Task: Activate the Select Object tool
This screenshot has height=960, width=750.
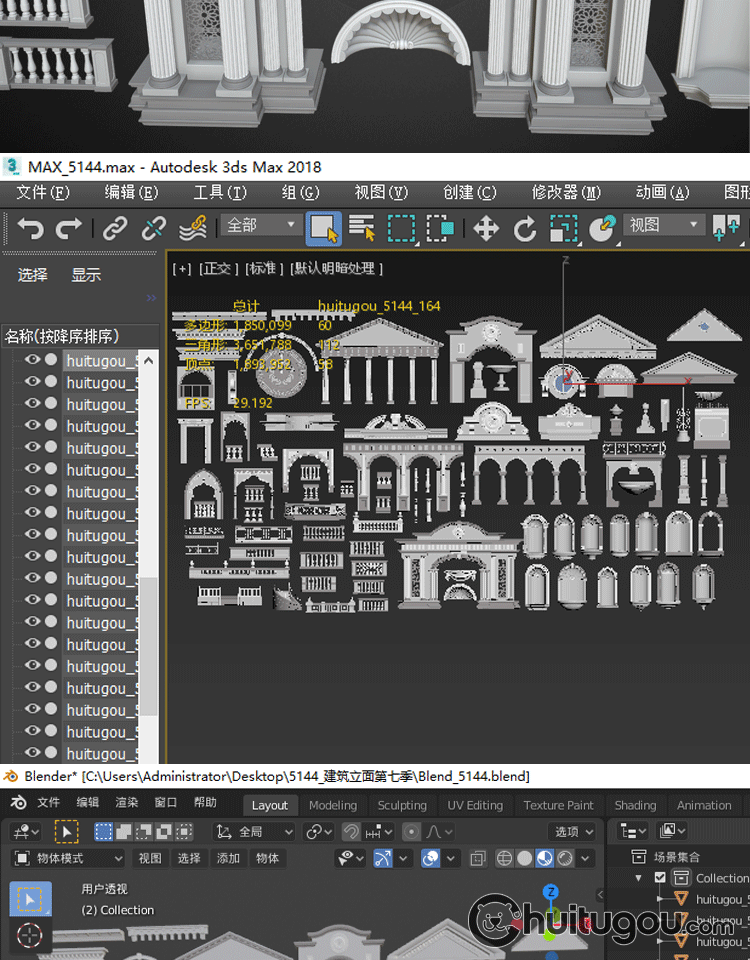Action: 323,228
